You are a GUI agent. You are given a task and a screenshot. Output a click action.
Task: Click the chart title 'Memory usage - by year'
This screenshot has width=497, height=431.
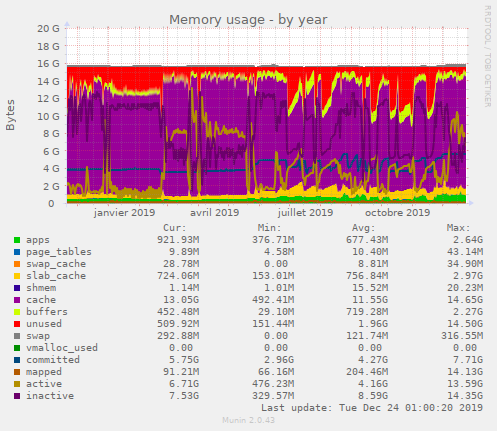248,20
